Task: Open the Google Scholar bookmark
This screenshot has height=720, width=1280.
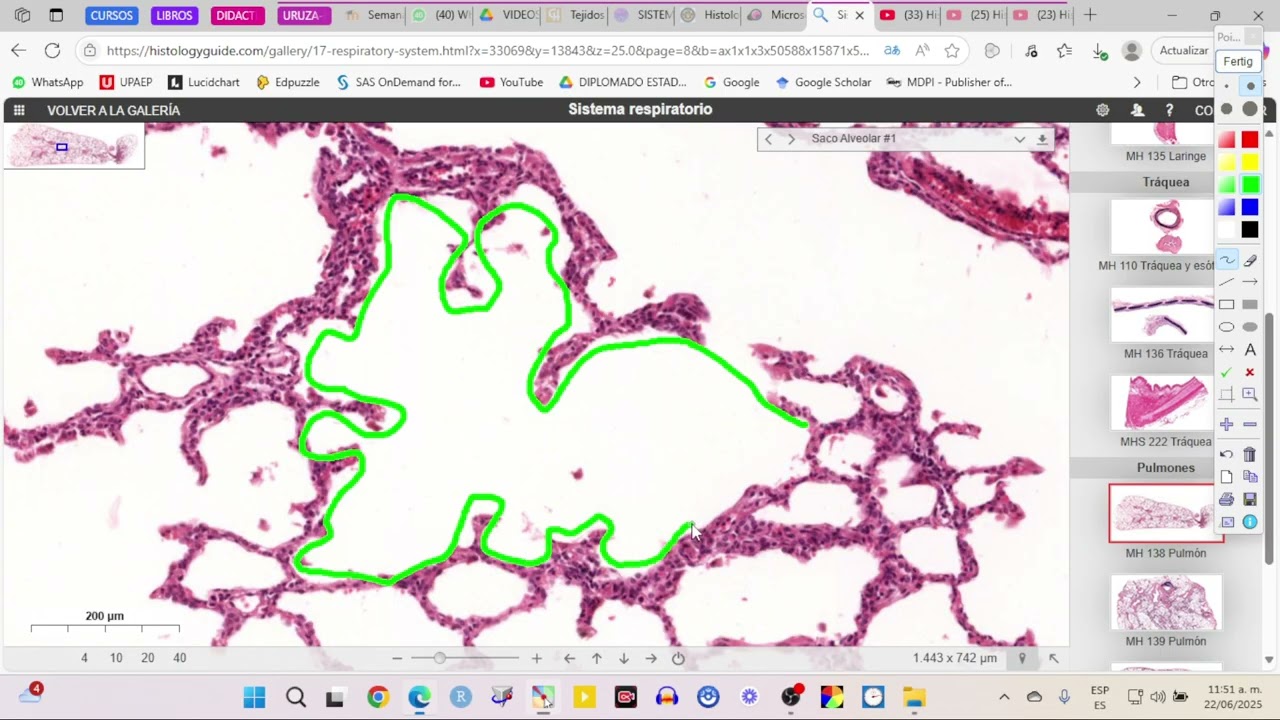Action: (823, 82)
